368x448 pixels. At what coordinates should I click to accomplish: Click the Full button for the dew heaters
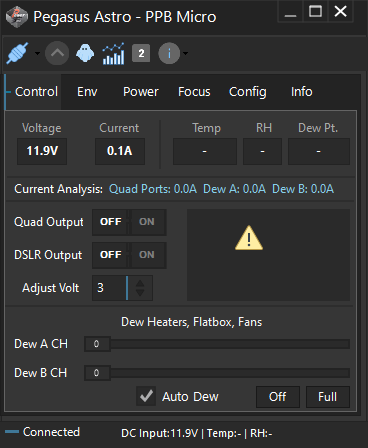point(328,397)
